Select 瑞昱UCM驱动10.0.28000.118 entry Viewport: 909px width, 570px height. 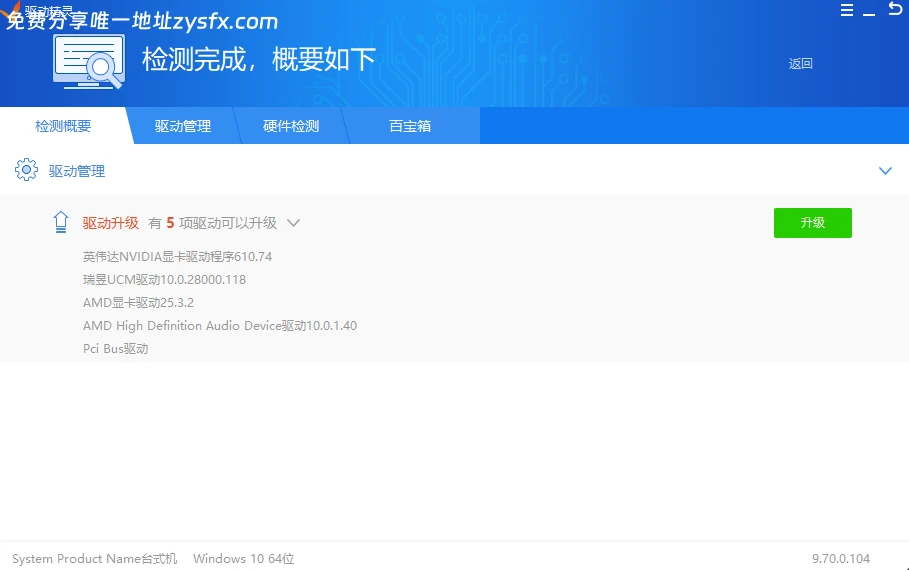[x=165, y=279]
